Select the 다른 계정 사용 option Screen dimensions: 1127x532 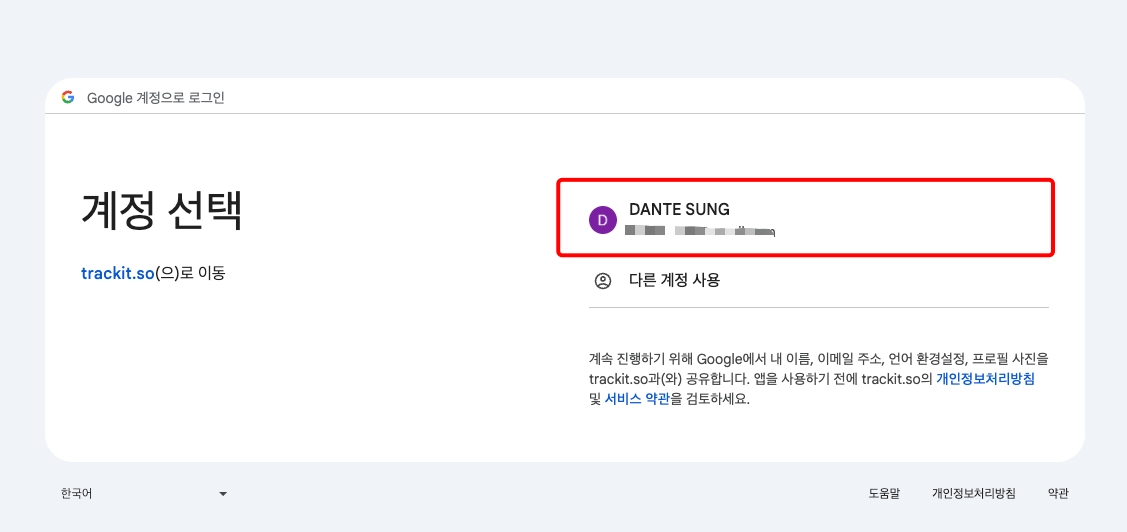(x=674, y=281)
